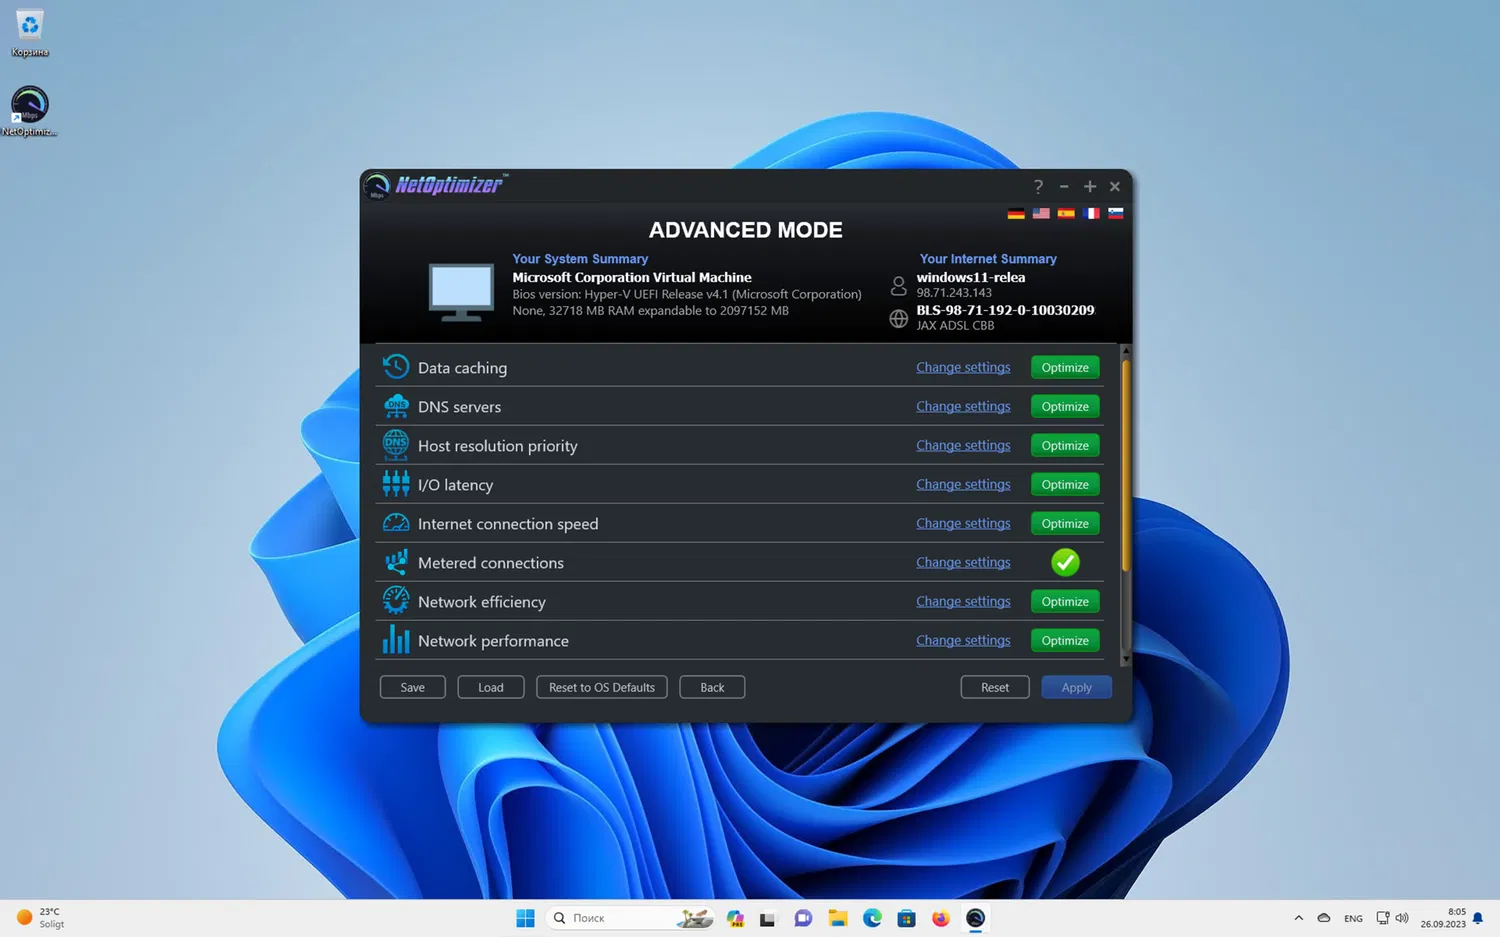Click the Metered connections icon
Screen dimensions: 1500x937
tap(396, 562)
